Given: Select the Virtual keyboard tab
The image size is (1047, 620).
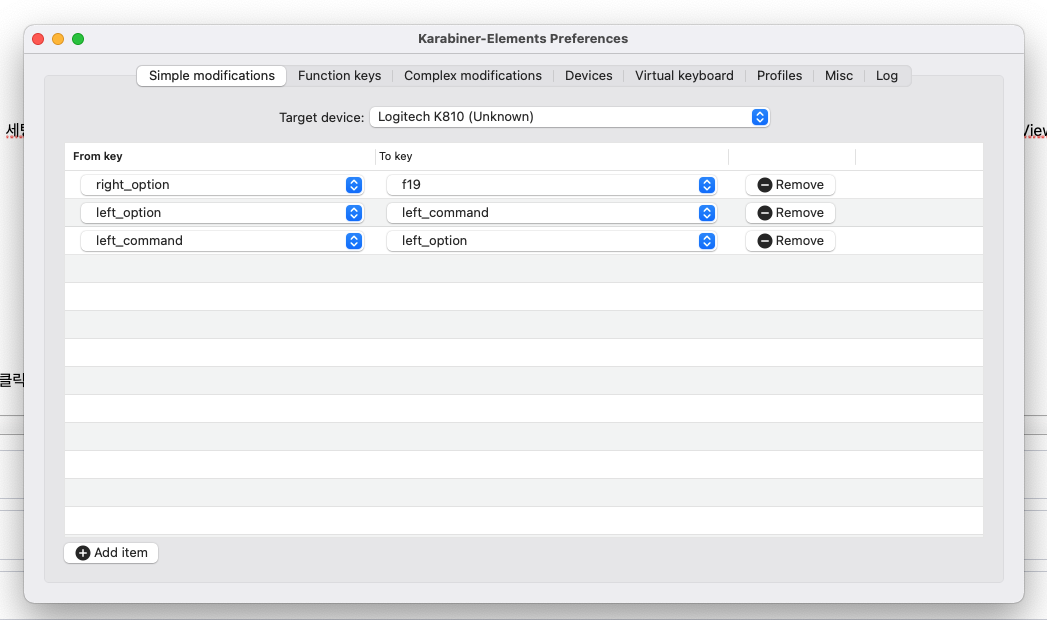Looking at the screenshot, I should click(x=684, y=76).
